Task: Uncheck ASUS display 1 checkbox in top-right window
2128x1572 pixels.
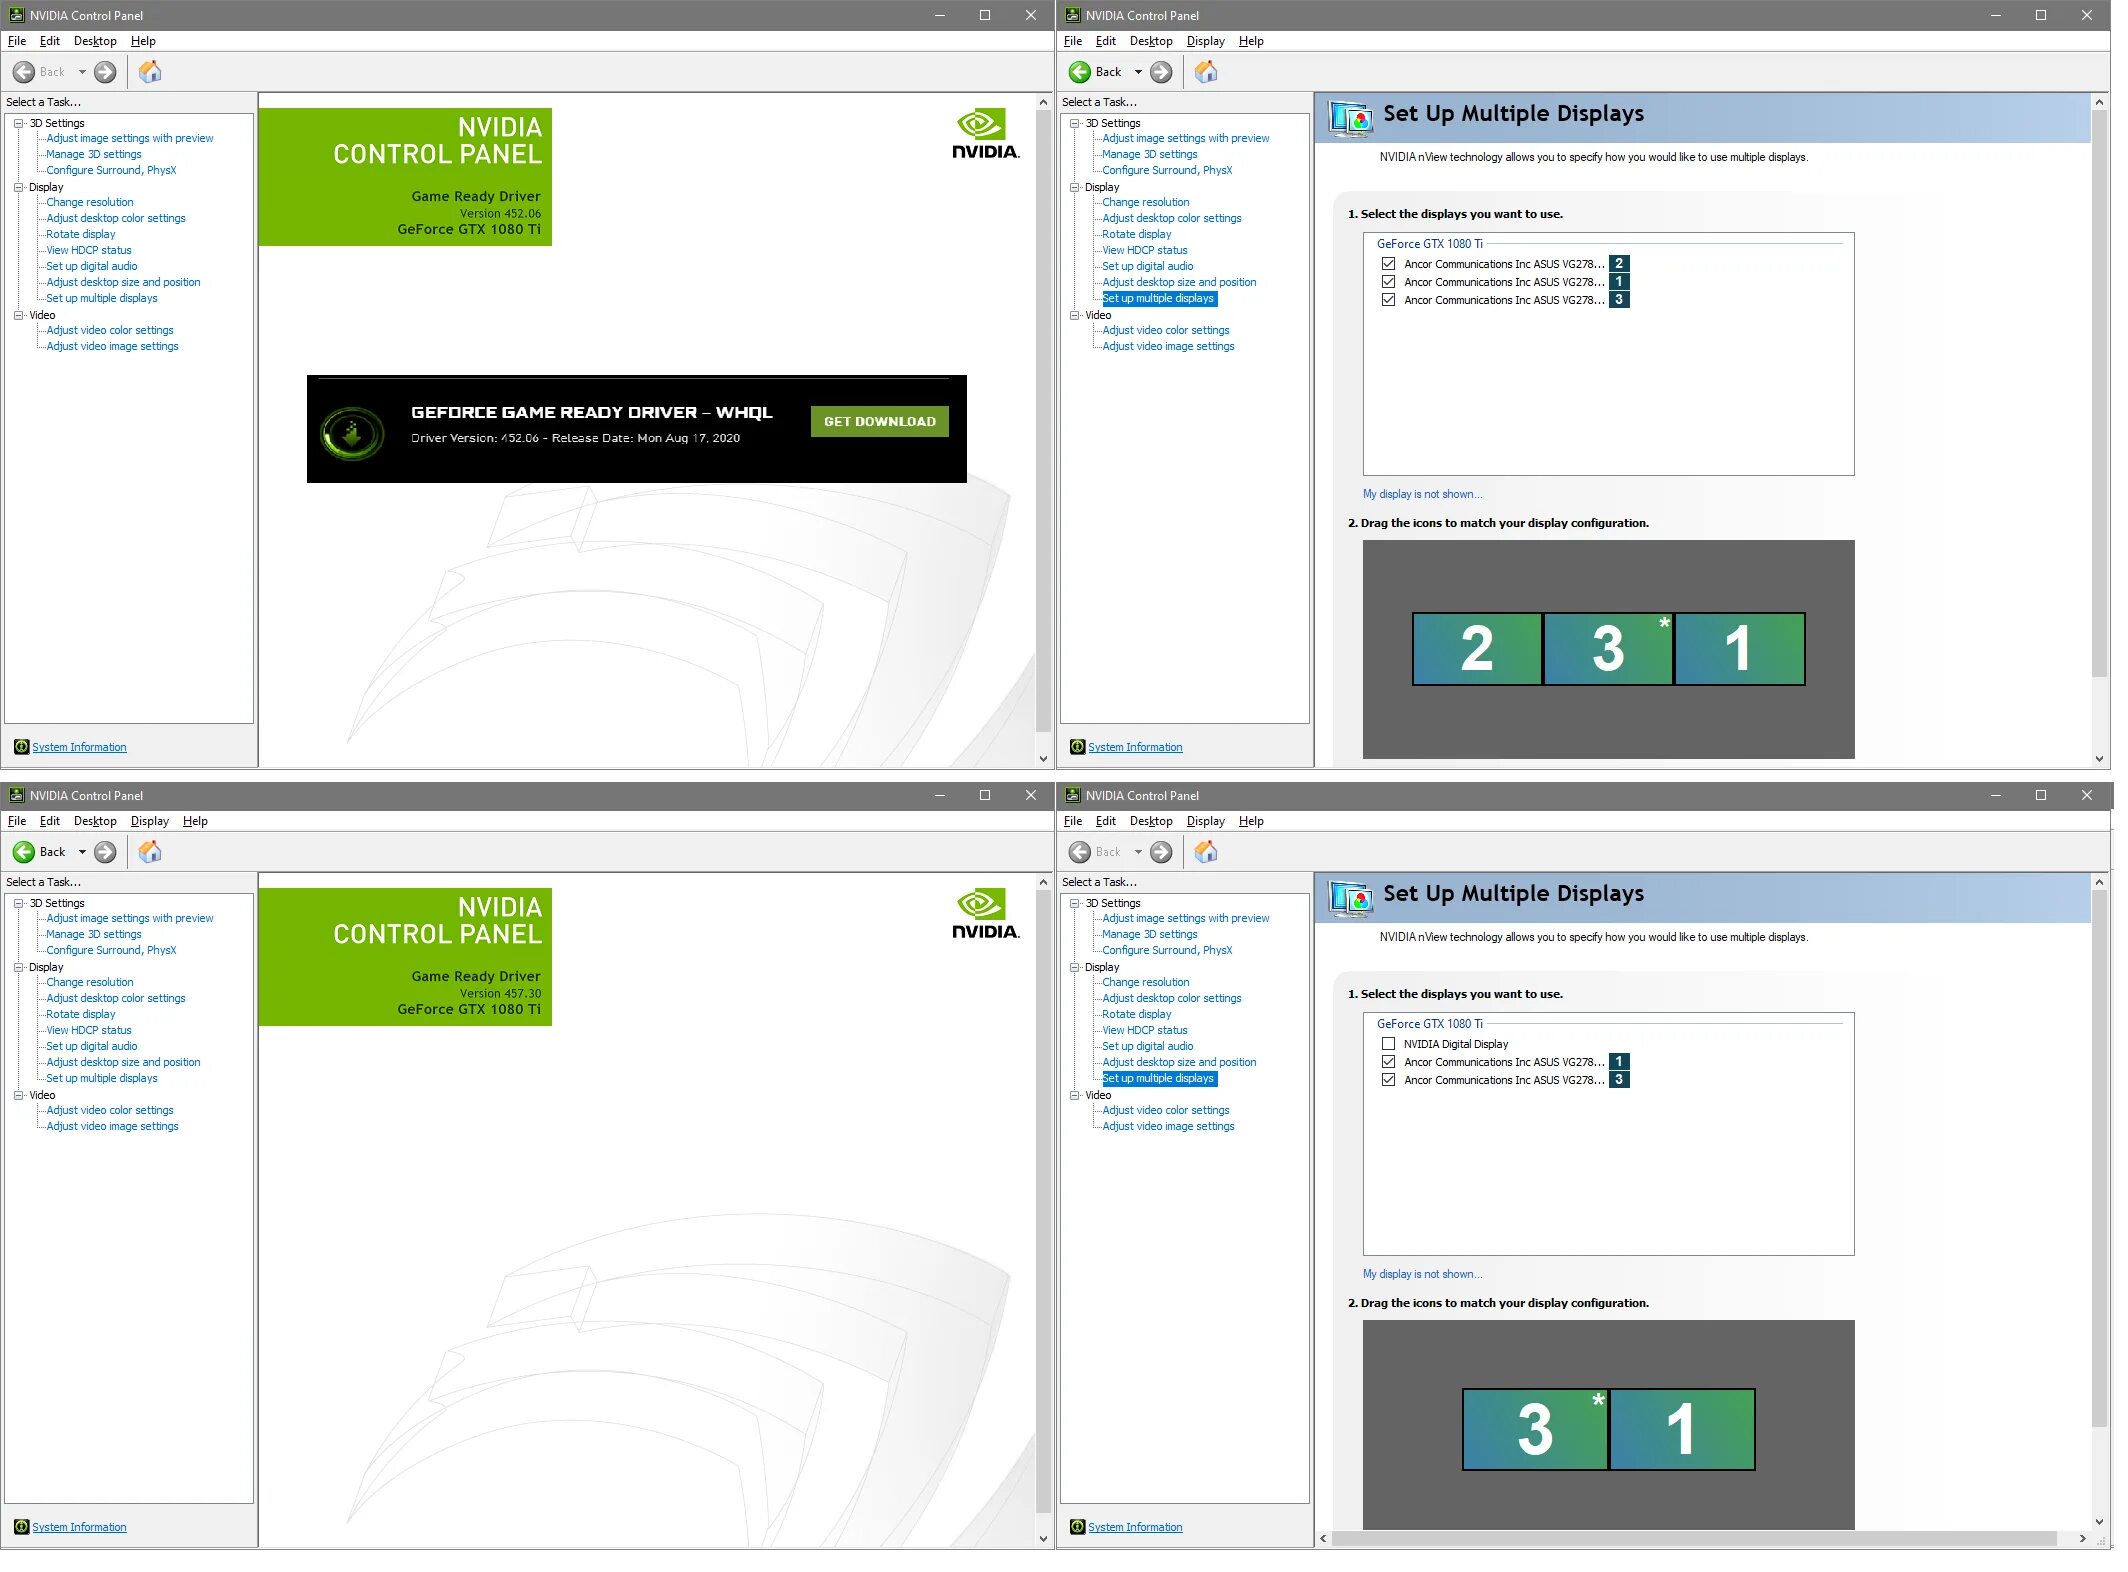Action: [1388, 282]
